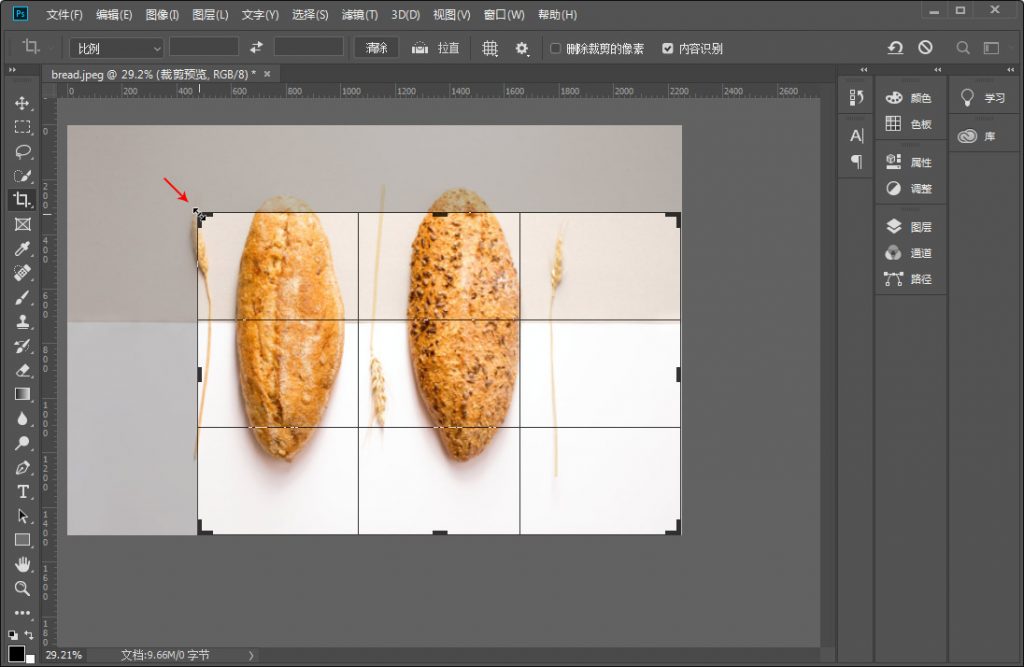Select the Brush tool
This screenshot has height=667, width=1024.
[x=22, y=297]
